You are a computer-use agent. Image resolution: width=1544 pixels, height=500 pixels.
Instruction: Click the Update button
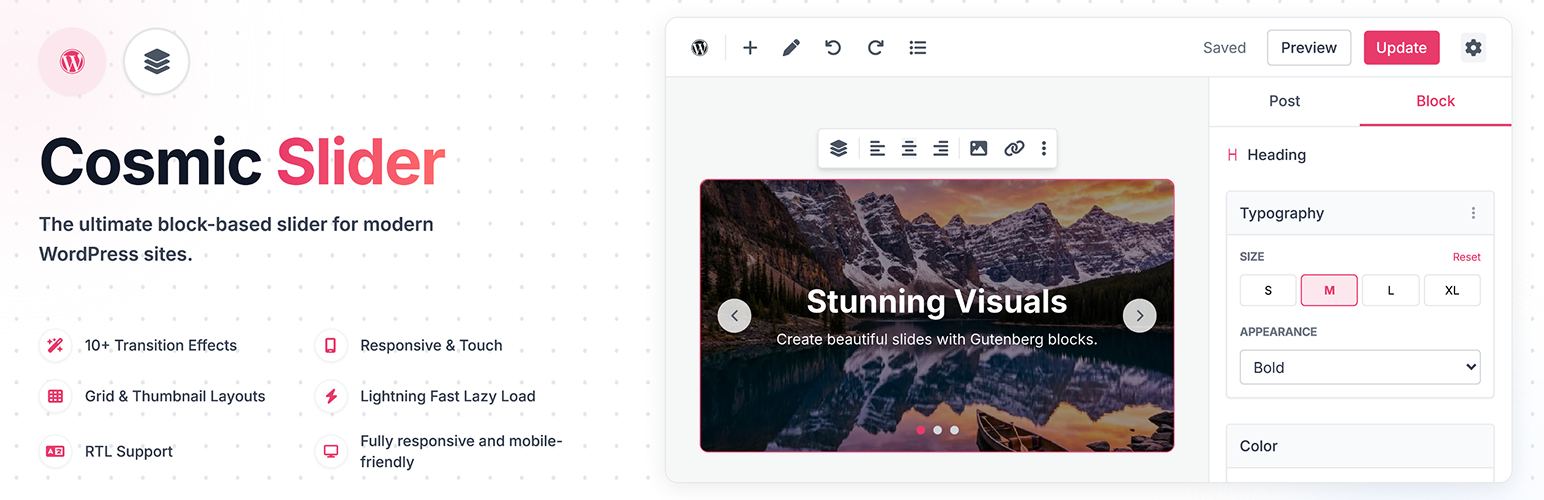pyautogui.click(x=1401, y=48)
